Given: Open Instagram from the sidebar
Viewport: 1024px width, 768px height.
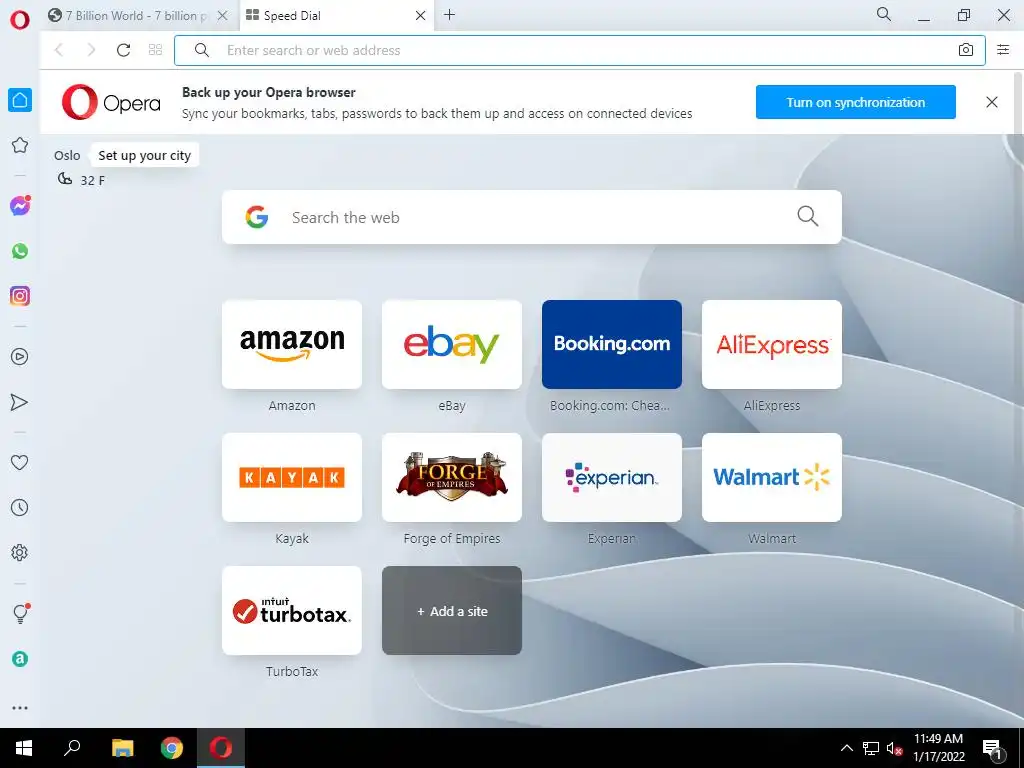Looking at the screenshot, I should pyautogui.click(x=20, y=296).
